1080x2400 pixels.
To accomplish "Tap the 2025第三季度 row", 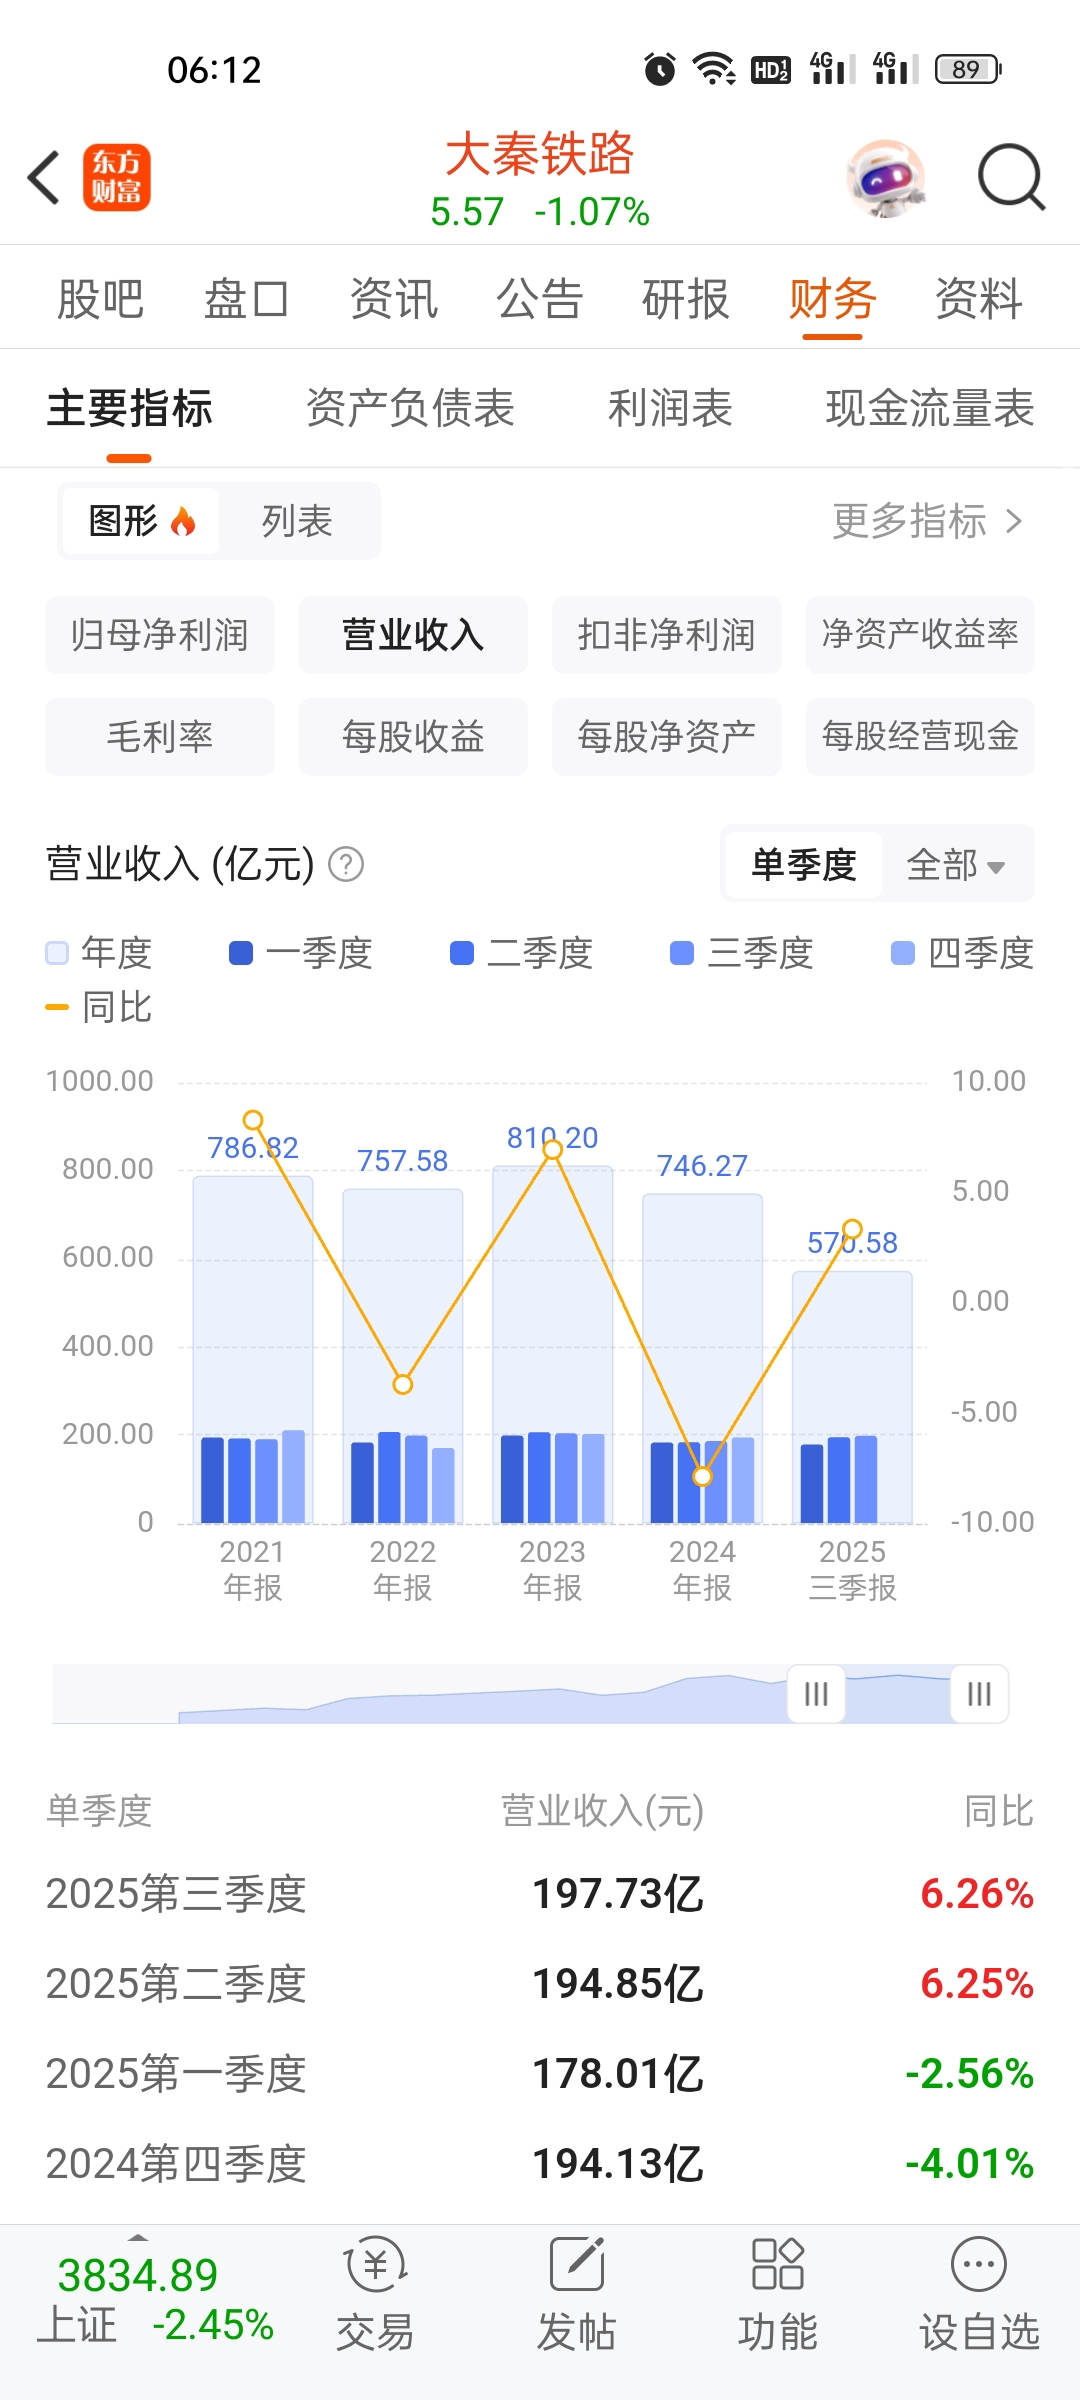I will 540,1894.
